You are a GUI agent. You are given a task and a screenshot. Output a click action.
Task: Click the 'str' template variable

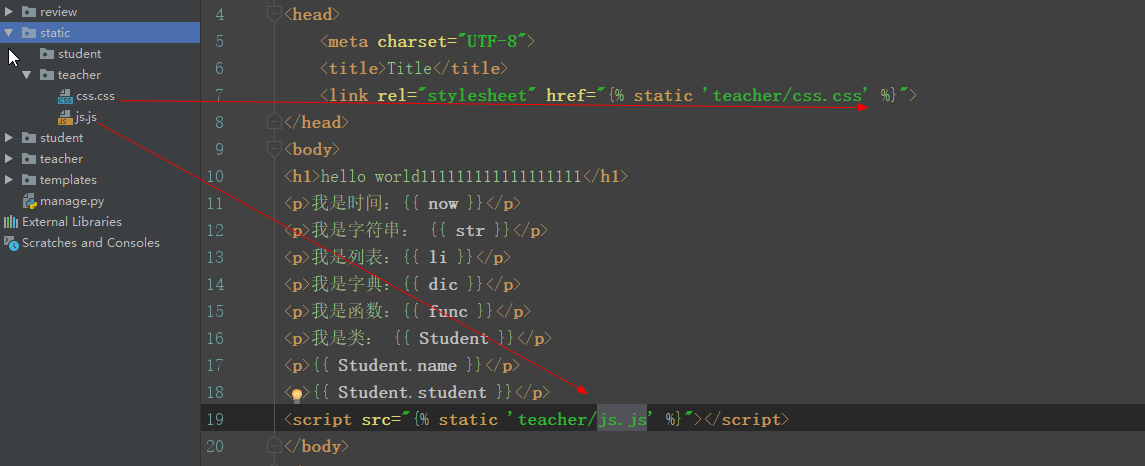point(470,231)
